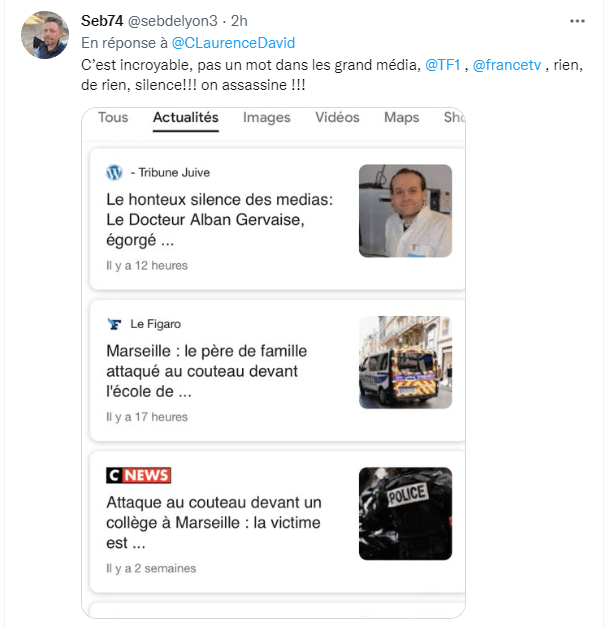Click the CNEWS logo
Image resolution: width=605 pixels, height=629 pixels.
point(139,475)
